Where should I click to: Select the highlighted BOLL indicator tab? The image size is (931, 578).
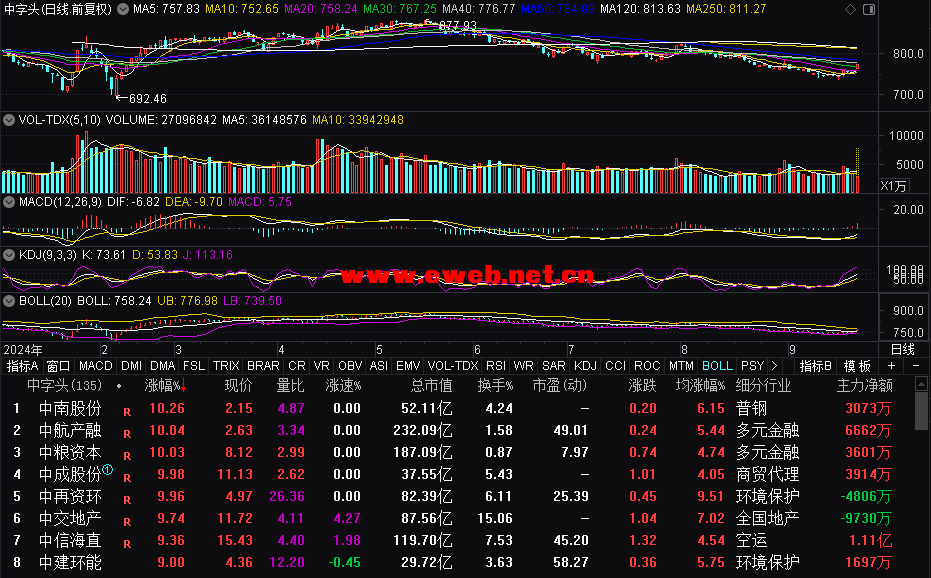(x=717, y=366)
